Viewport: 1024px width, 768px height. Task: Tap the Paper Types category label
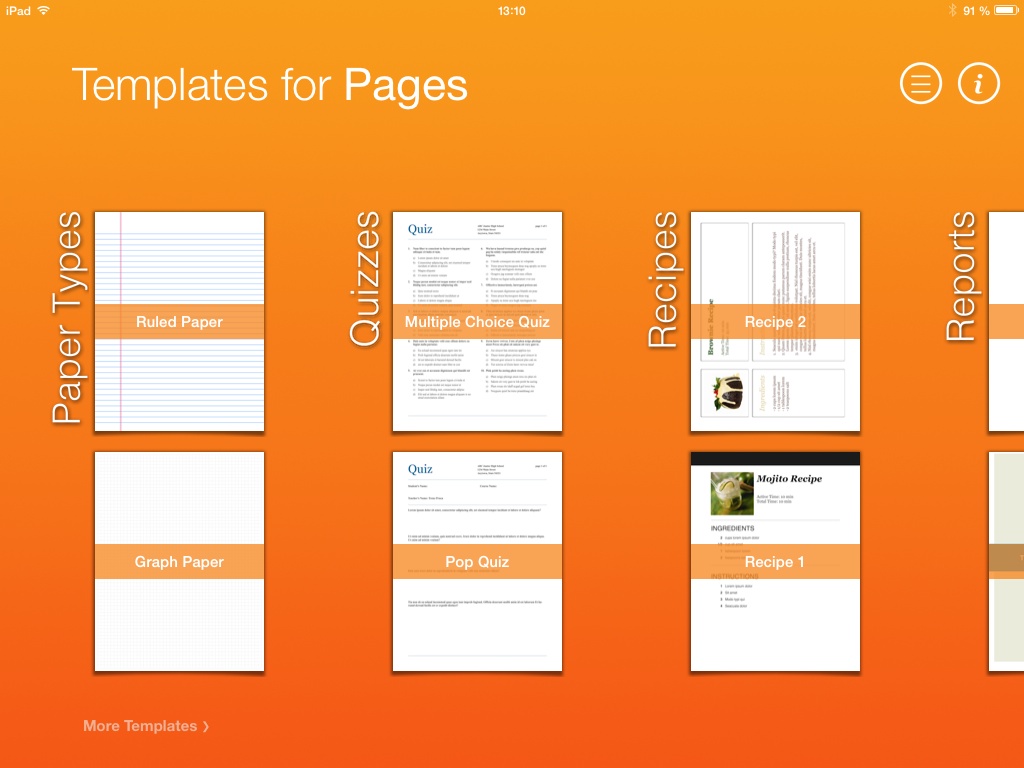pos(68,318)
